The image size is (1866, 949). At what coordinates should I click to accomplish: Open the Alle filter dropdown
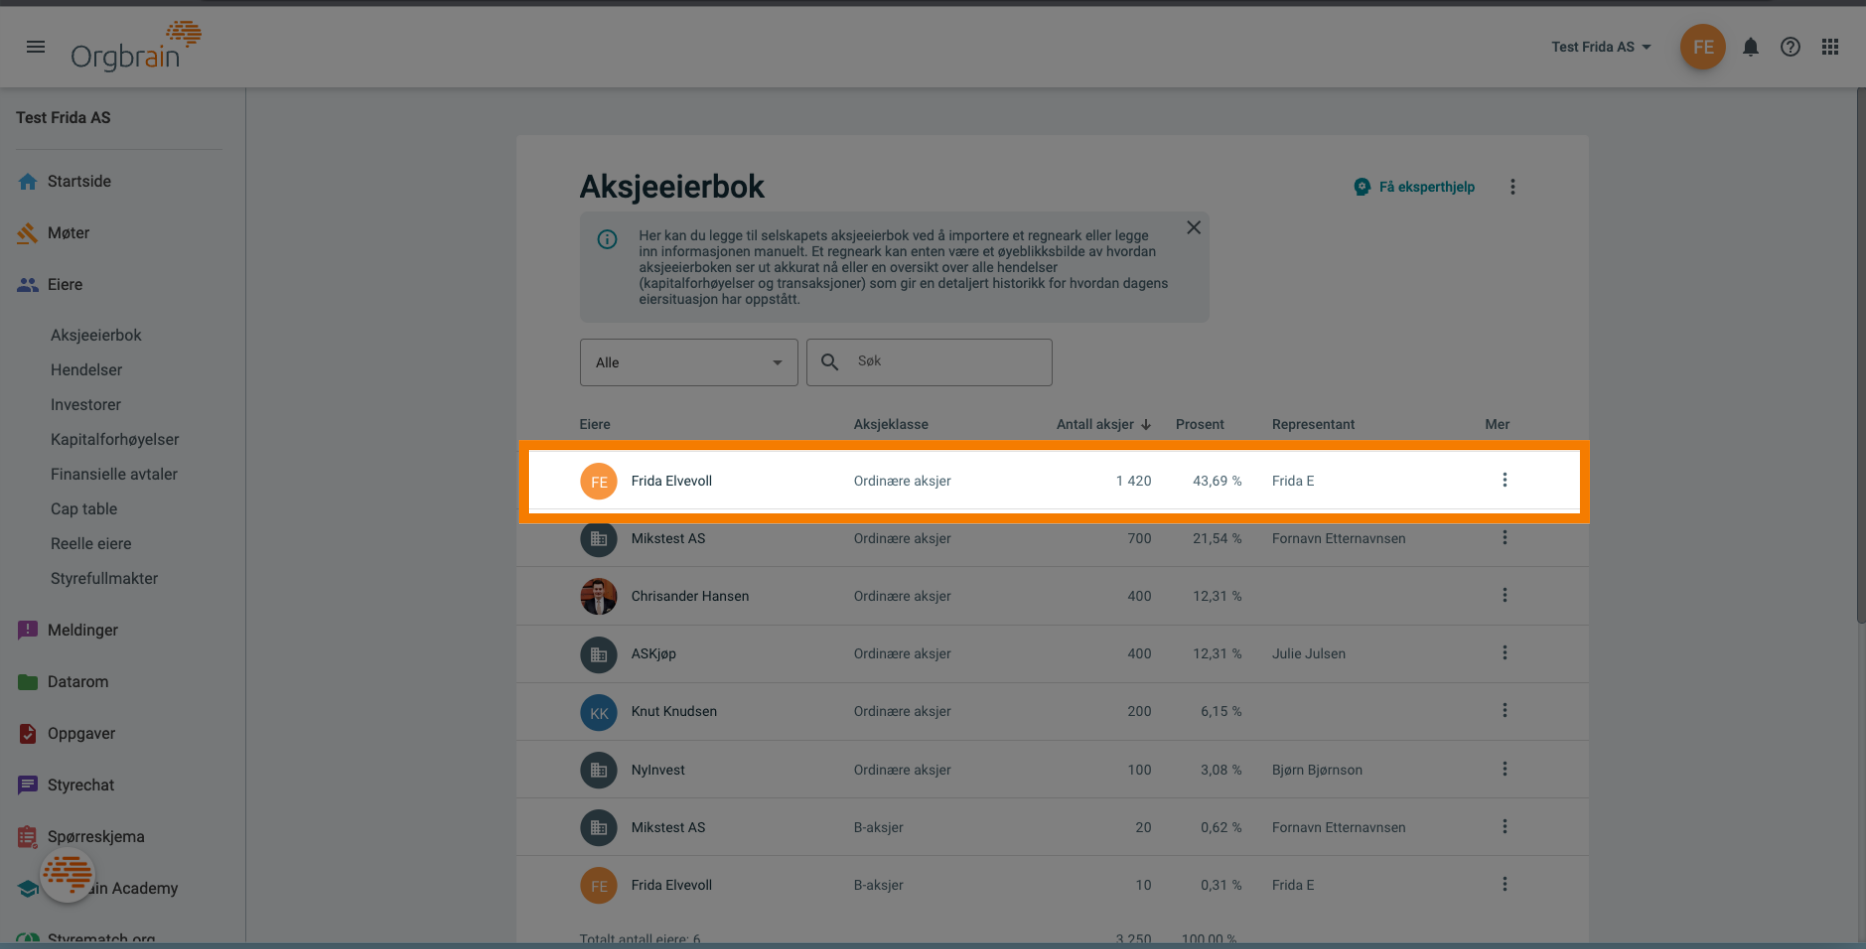pos(689,362)
